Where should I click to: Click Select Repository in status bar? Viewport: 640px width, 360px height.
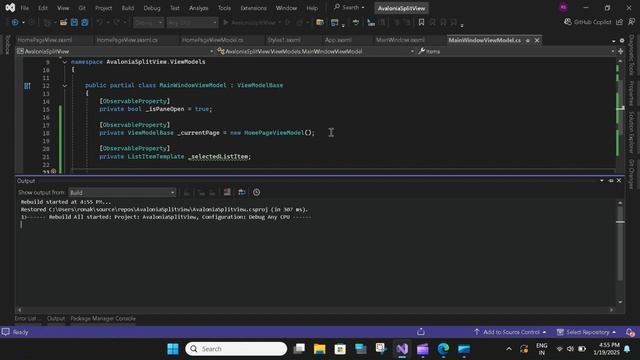coord(587,332)
